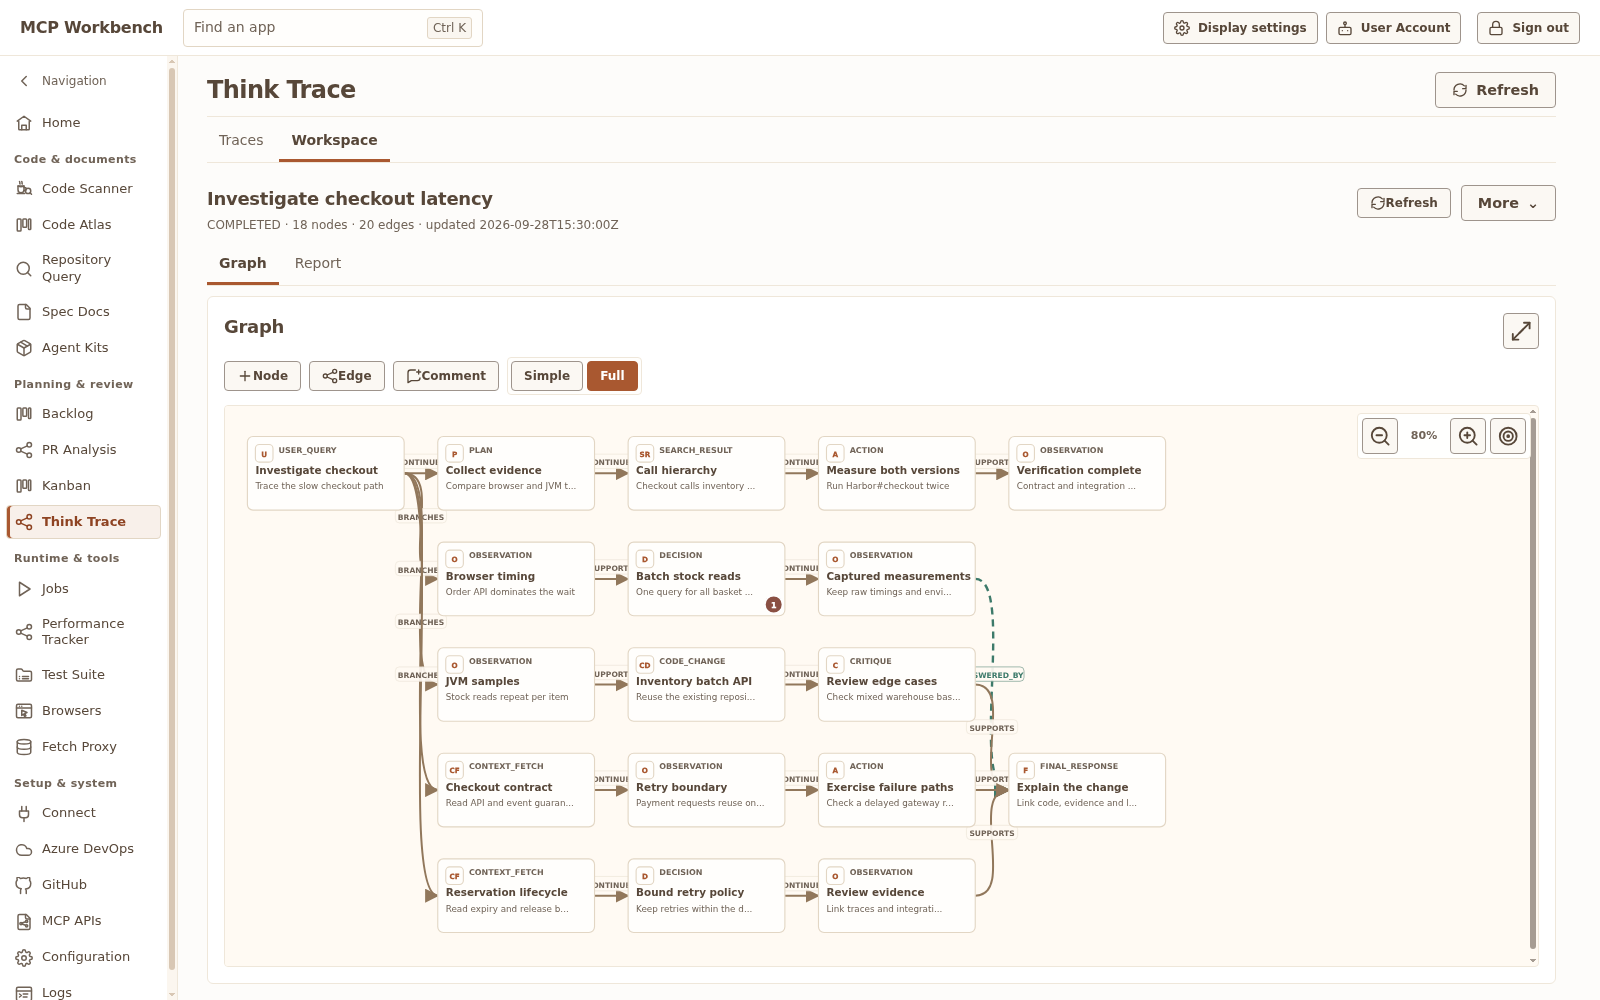Open User Account
1600x1000 pixels.
(x=1393, y=28)
